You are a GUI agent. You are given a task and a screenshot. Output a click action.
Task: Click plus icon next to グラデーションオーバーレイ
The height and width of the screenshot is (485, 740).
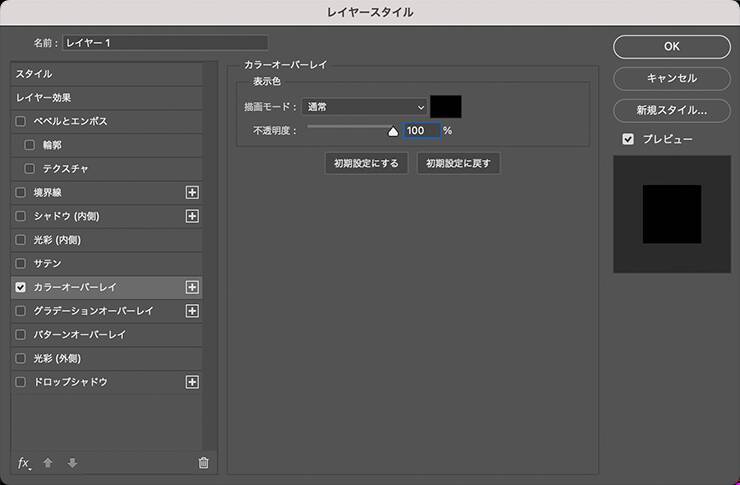click(x=193, y=311)
